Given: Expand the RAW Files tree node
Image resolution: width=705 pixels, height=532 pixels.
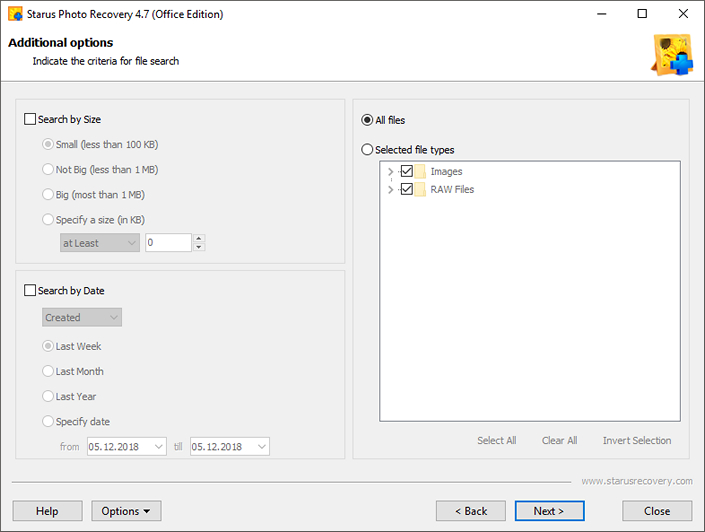Looking at the screenshot, I should coord(390,189).
